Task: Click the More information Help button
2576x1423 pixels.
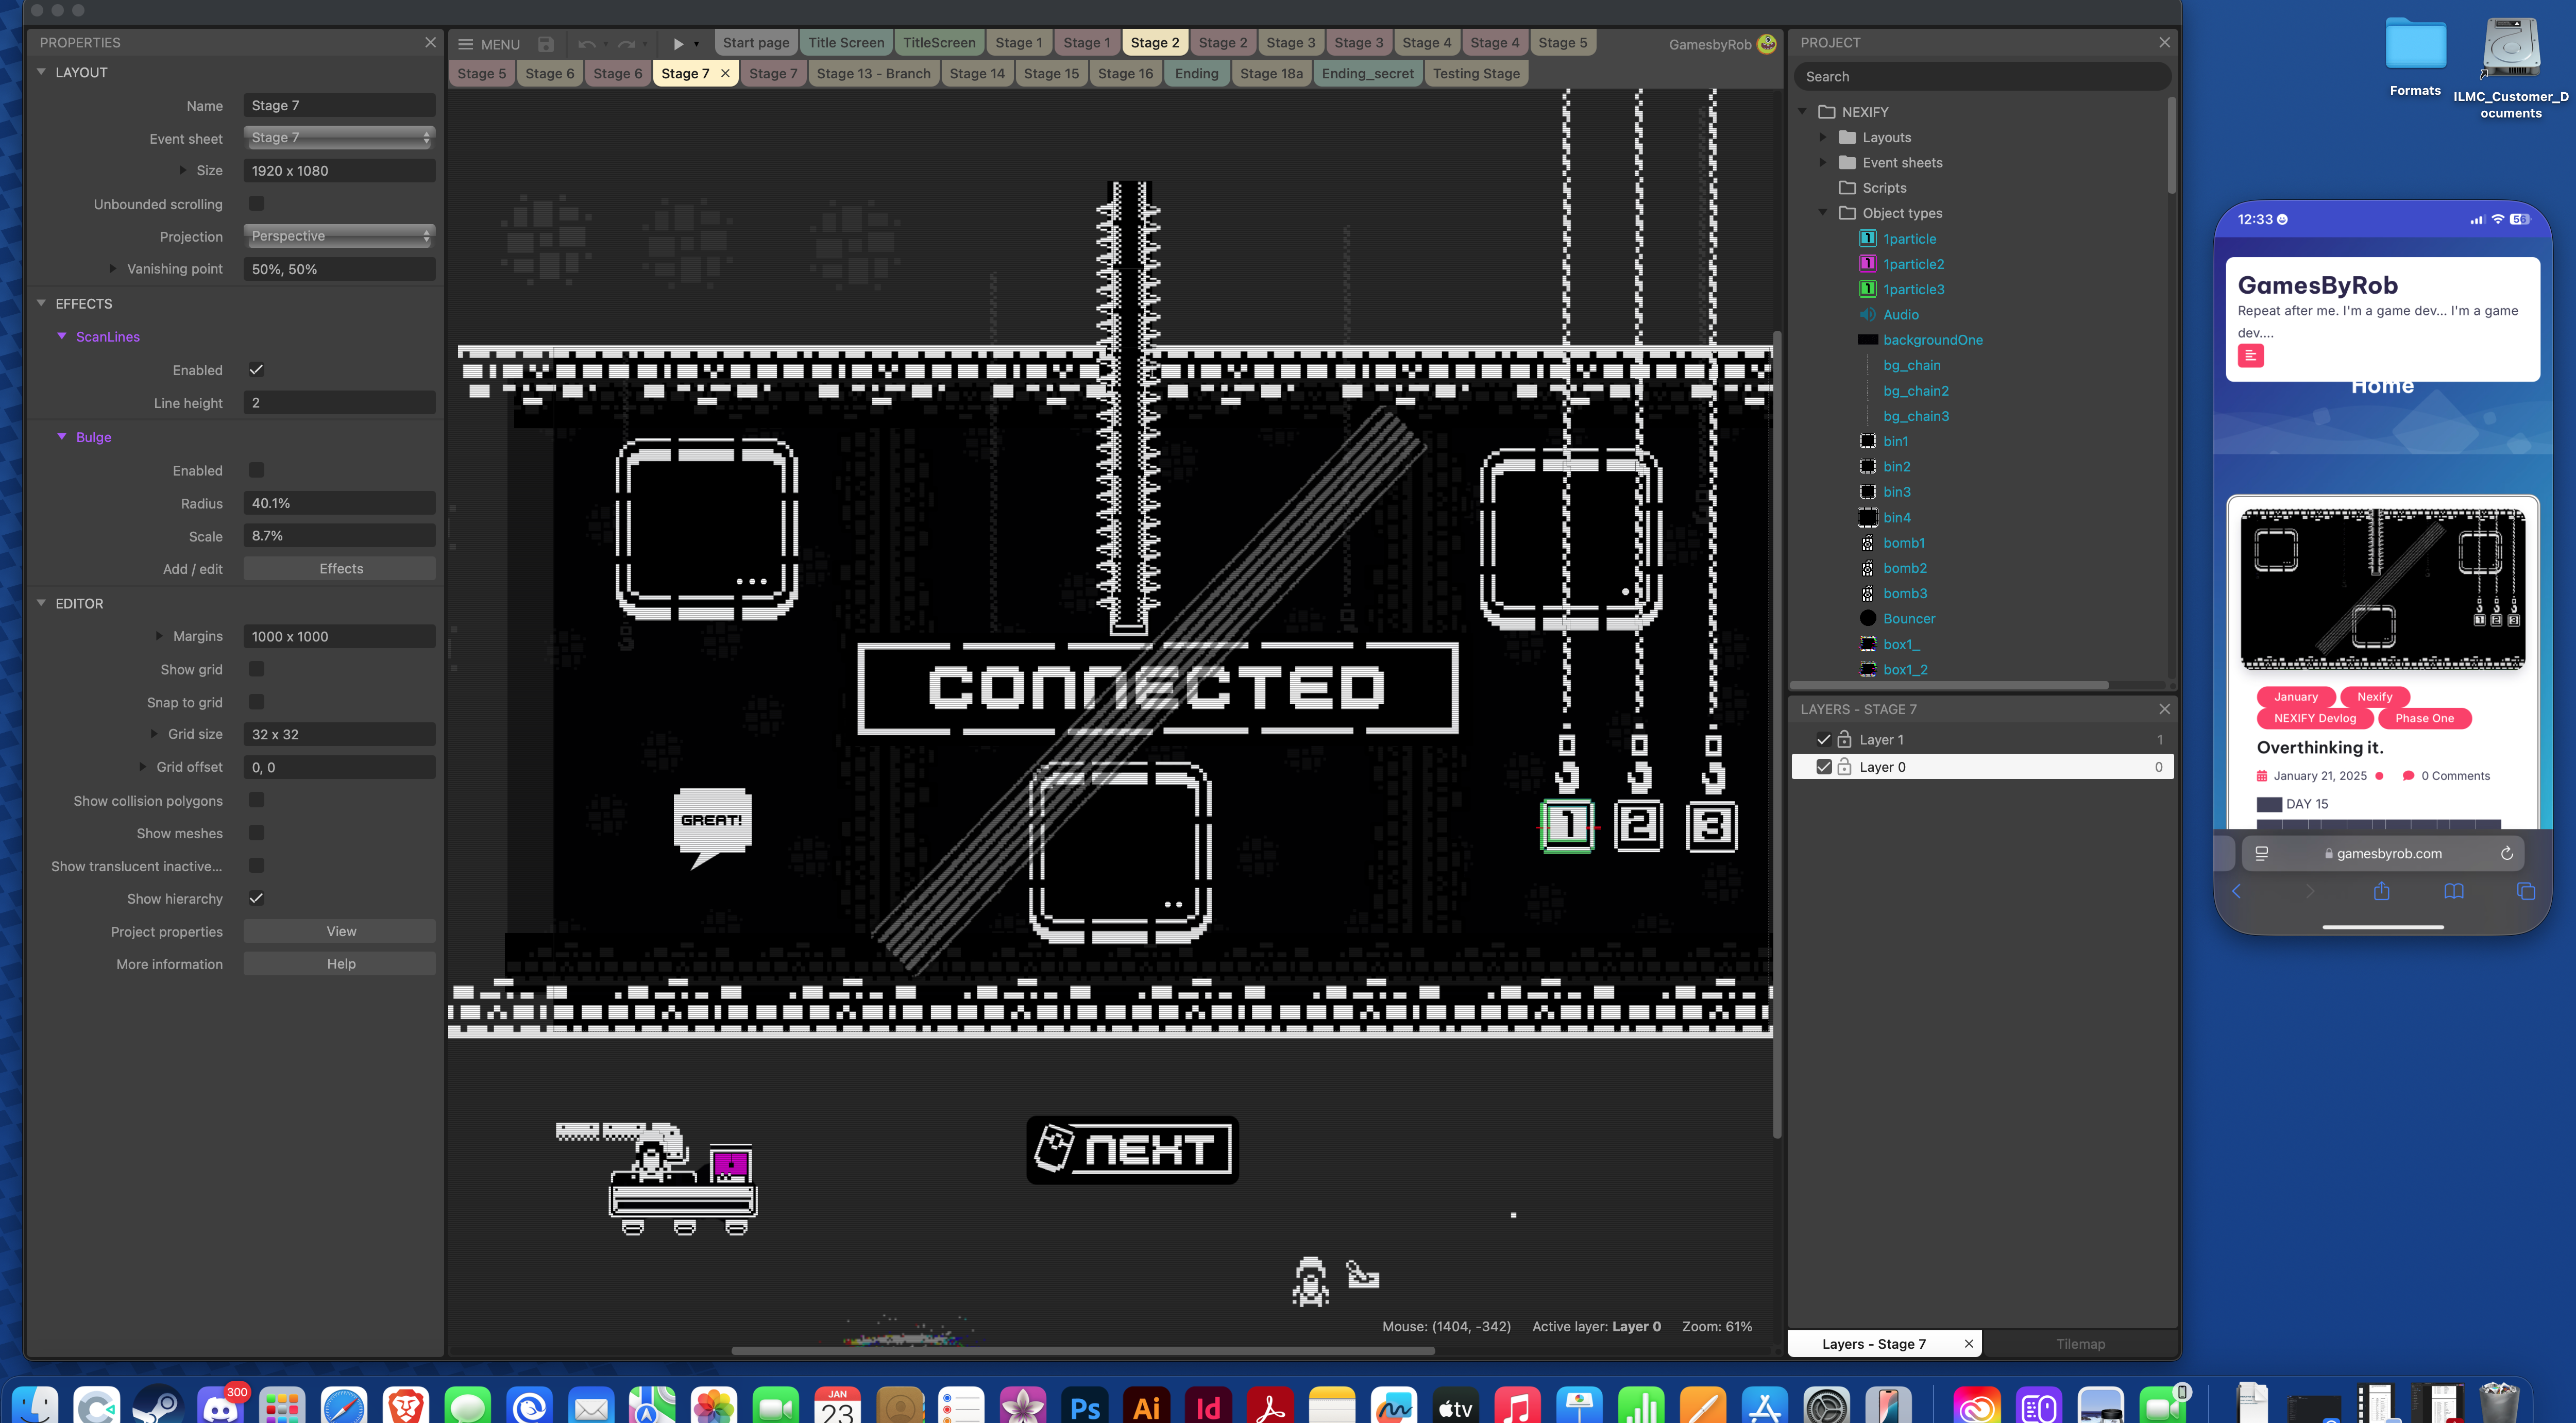Action: pos(340,964)
